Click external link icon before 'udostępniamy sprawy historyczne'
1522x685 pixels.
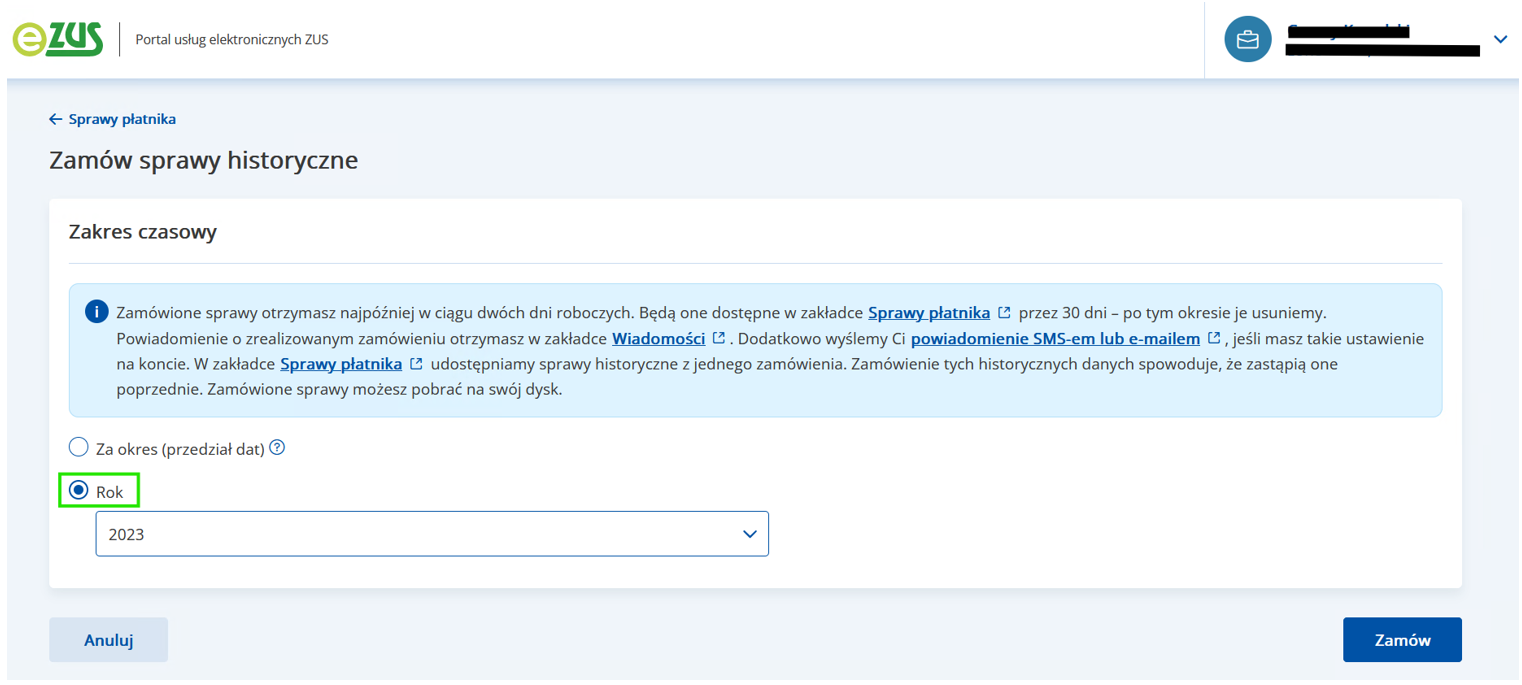(x=416, y=364)
